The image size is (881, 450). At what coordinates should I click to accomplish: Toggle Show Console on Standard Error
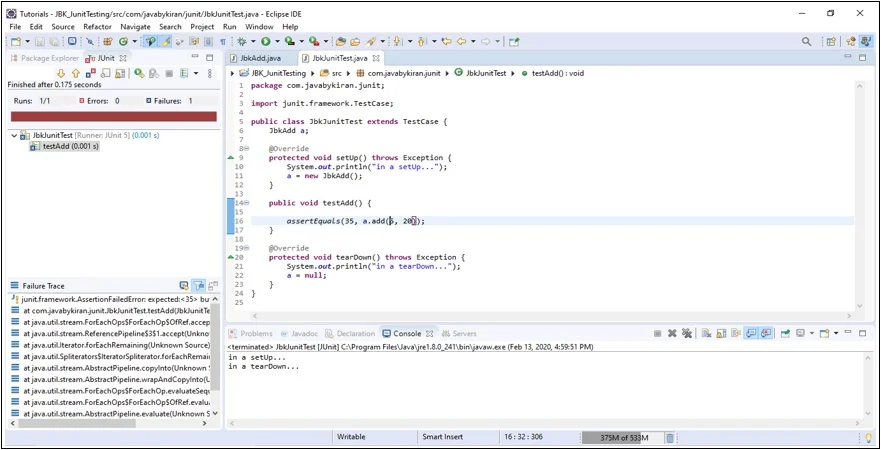click(766, 333)
